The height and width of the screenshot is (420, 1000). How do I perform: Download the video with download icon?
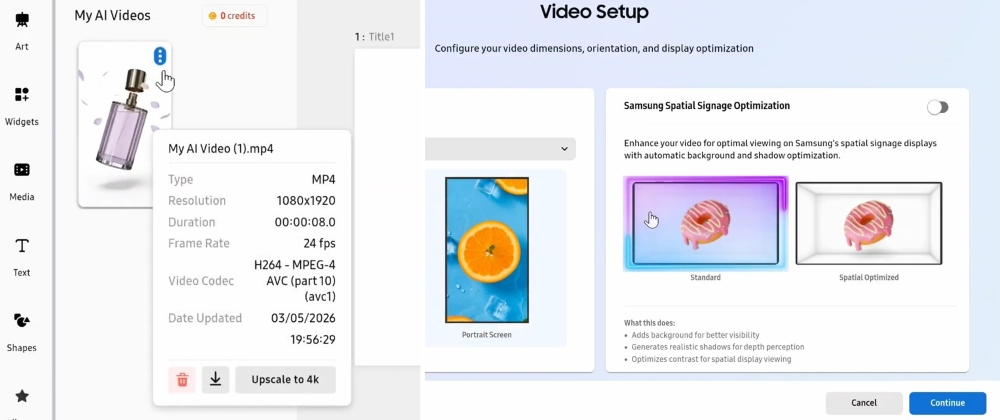point(215,380)
